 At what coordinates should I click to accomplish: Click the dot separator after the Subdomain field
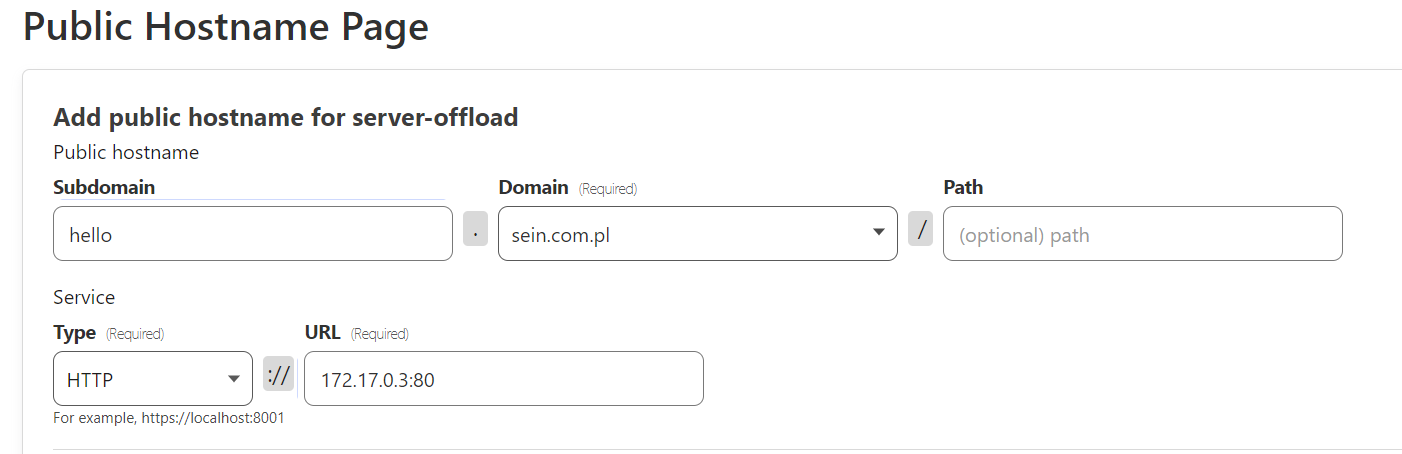point(475,230)
